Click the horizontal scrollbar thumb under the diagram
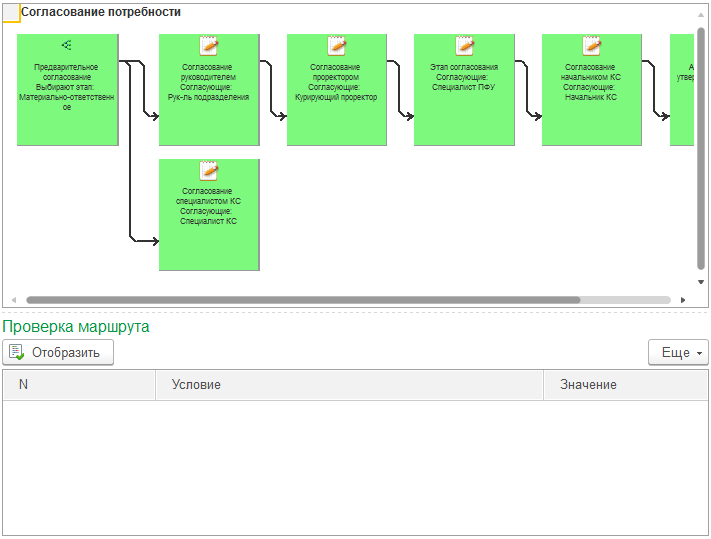 (x=300, y=300)
